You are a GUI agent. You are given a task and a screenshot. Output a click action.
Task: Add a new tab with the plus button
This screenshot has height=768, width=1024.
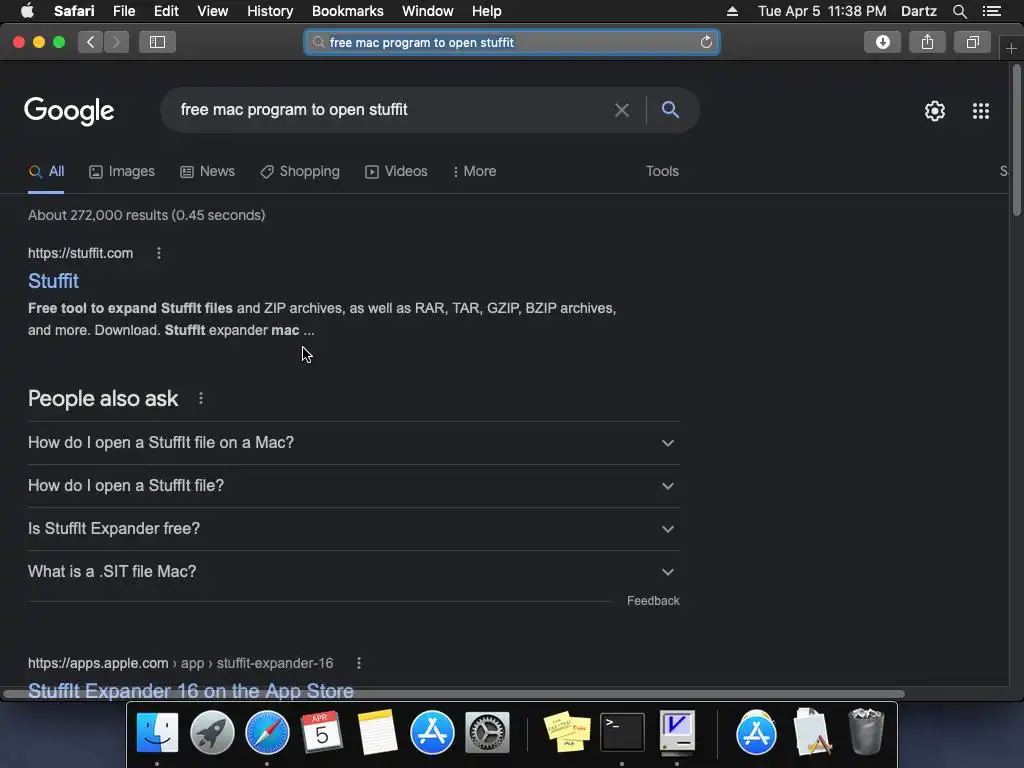tap(1011, 48)
